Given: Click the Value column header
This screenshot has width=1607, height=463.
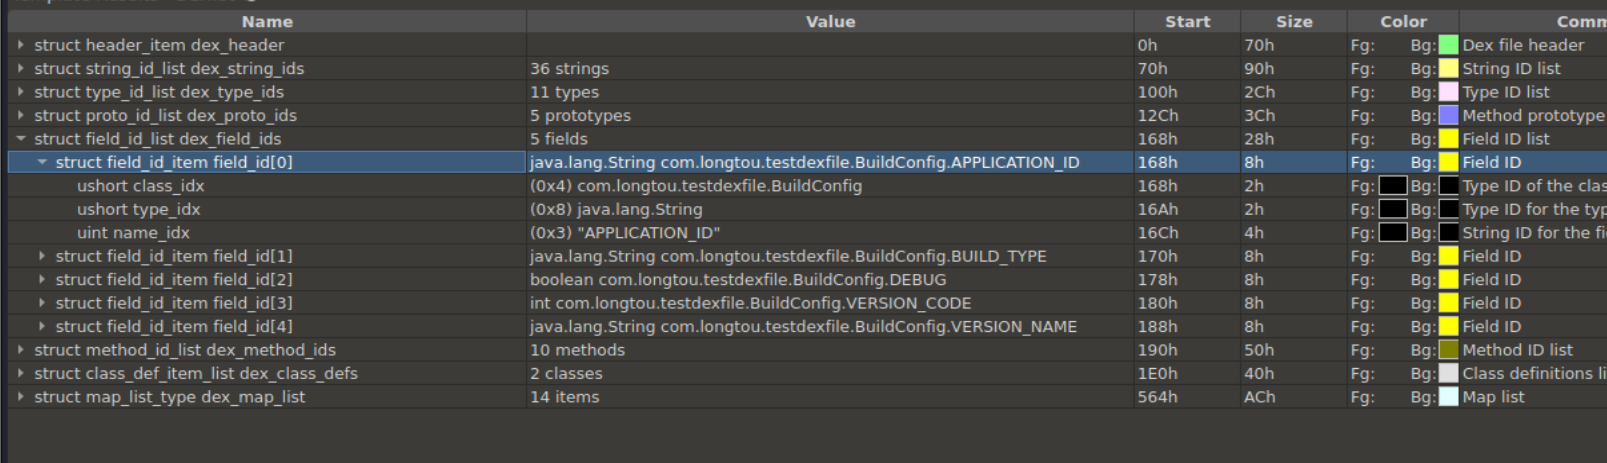Looking at the screenshot, I should 830,21.
